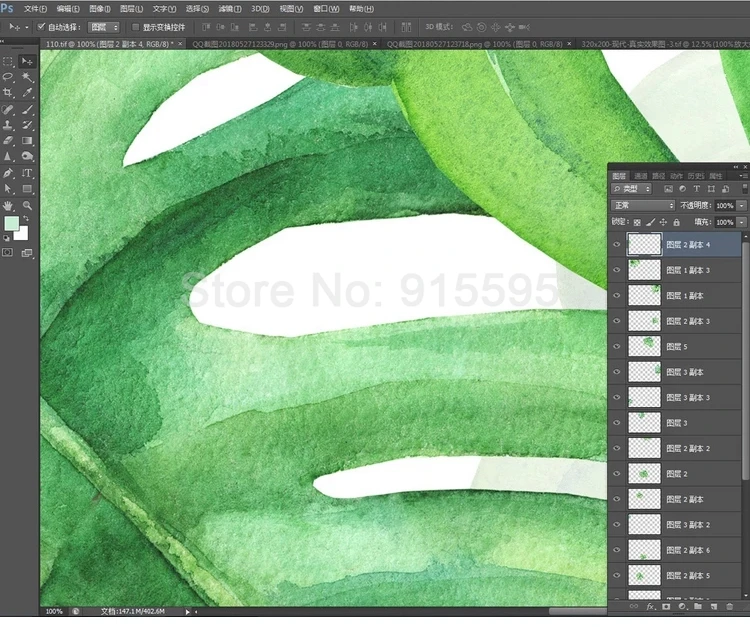Toggle lock position
Viewport: 750px width, 627px height.
[x=663, y=222]
